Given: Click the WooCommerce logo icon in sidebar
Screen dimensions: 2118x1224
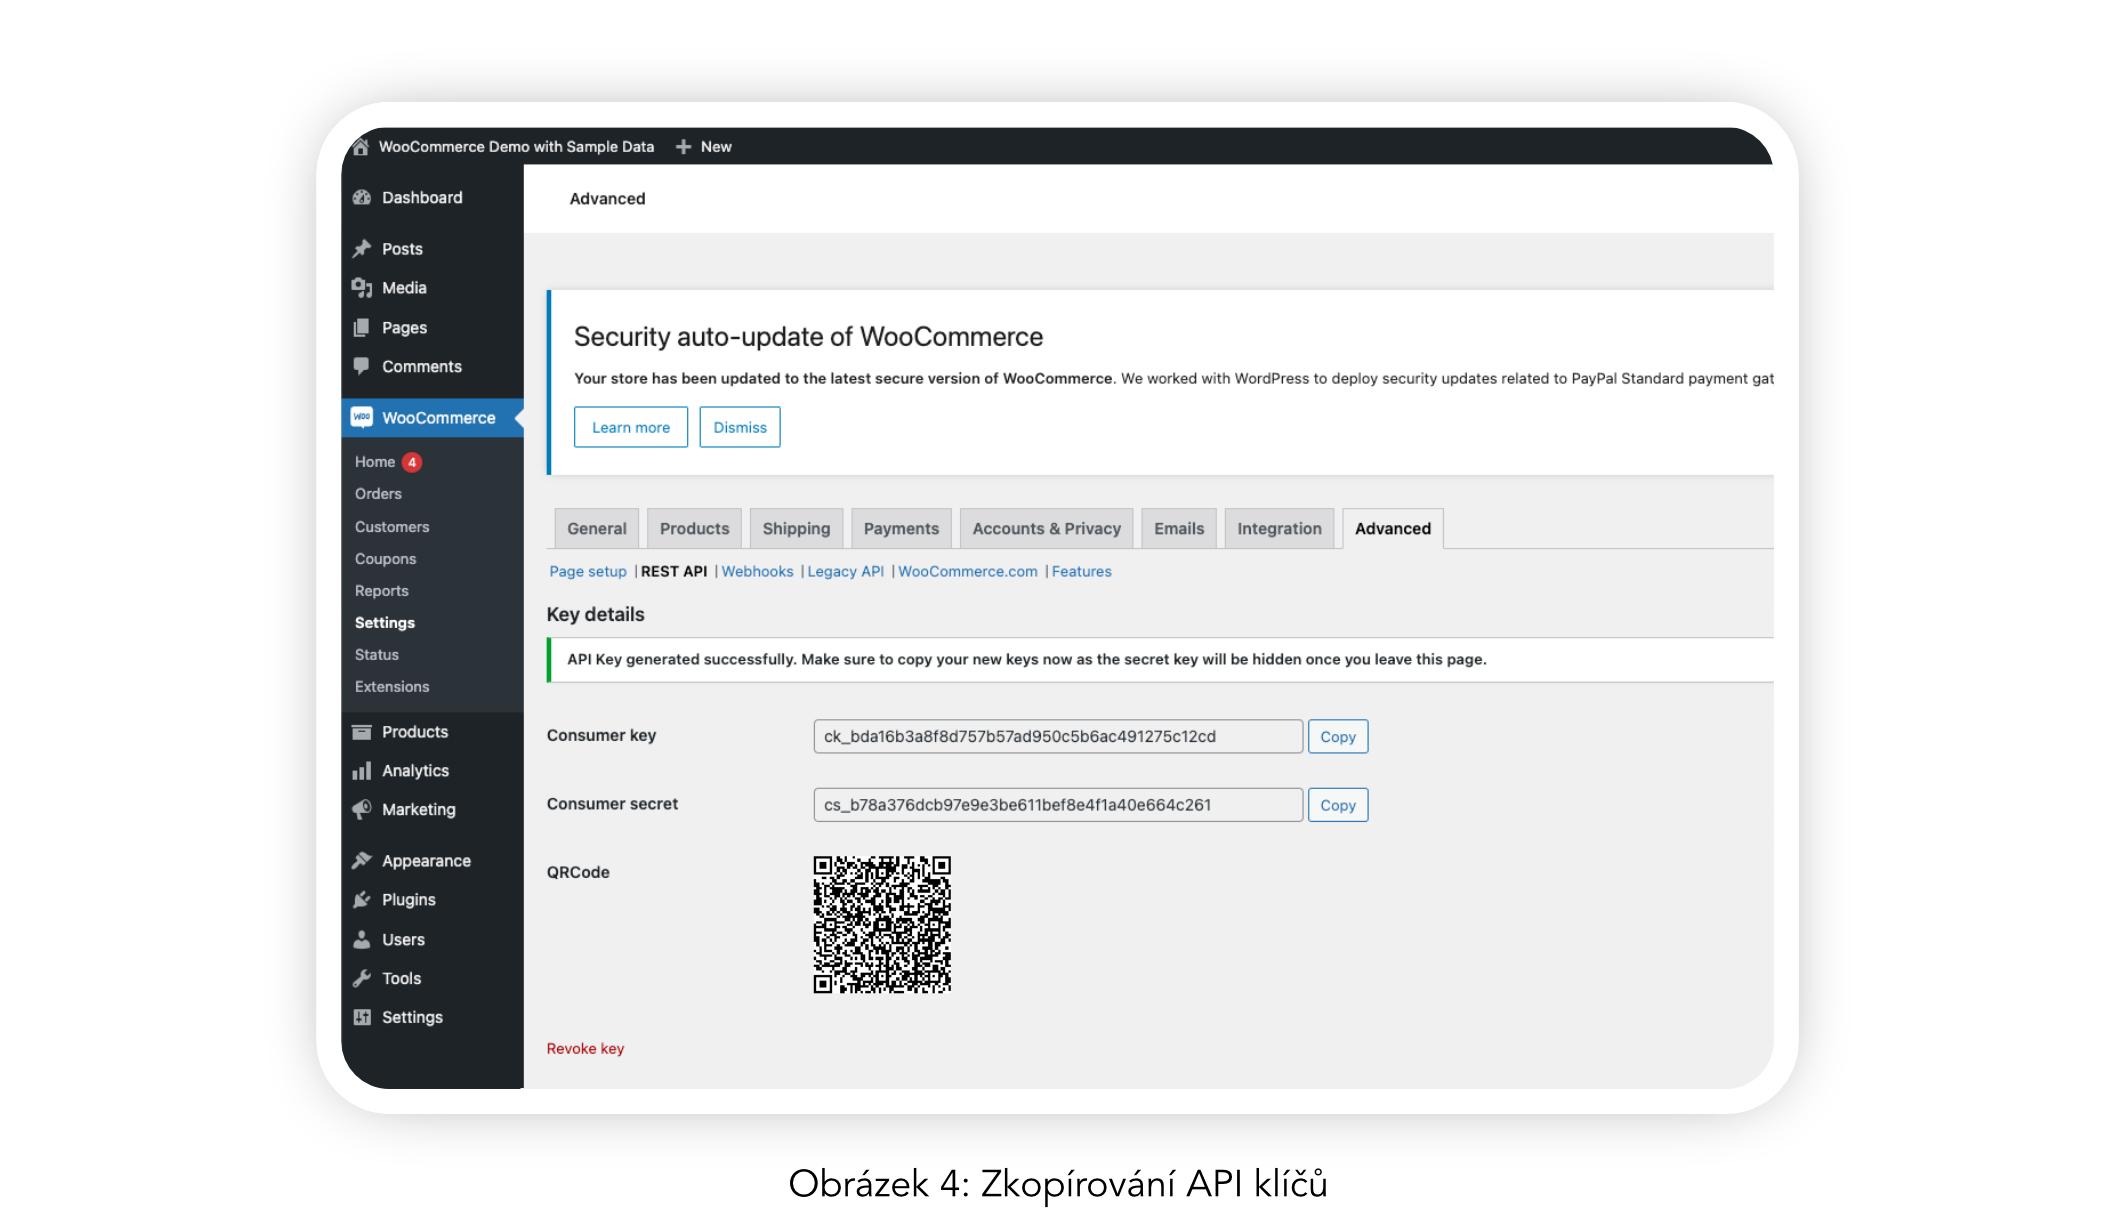Looking at the screenshot, I should click(362, 418).
